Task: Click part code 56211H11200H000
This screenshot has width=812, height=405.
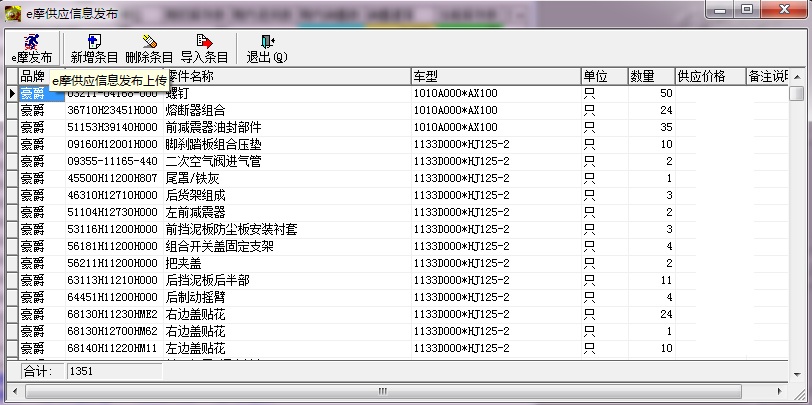Action: 112,264
